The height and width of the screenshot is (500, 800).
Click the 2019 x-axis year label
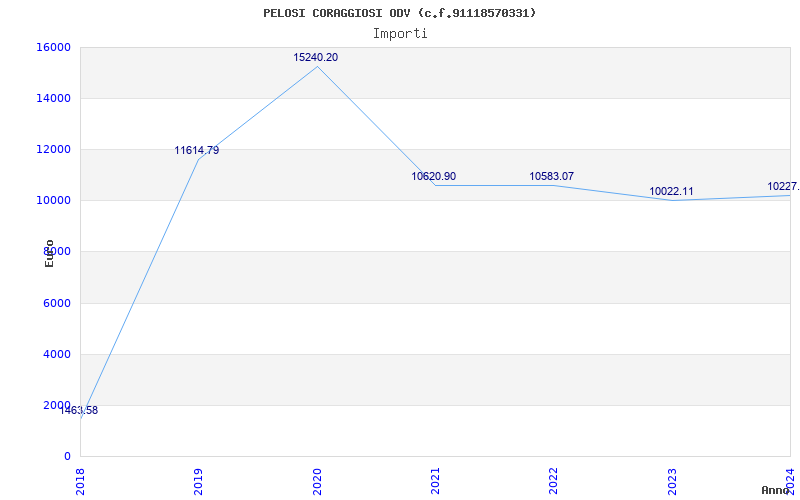coord(198,482)
